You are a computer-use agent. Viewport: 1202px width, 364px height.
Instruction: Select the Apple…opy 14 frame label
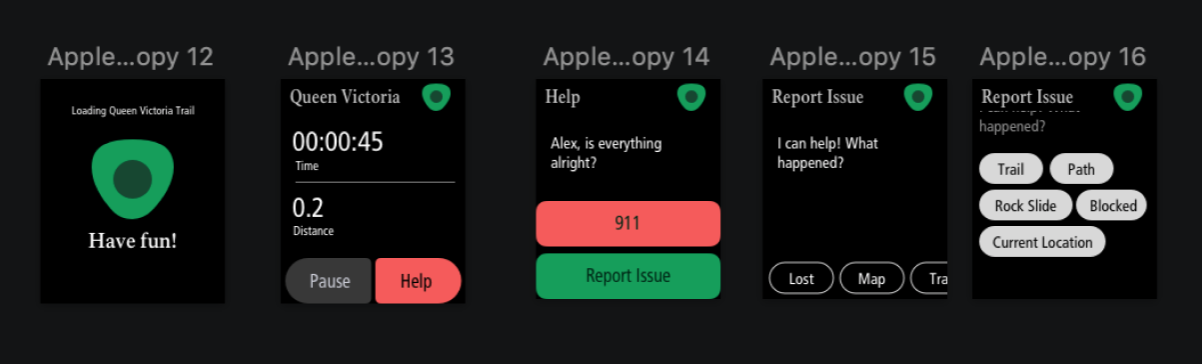click(627, 57)
